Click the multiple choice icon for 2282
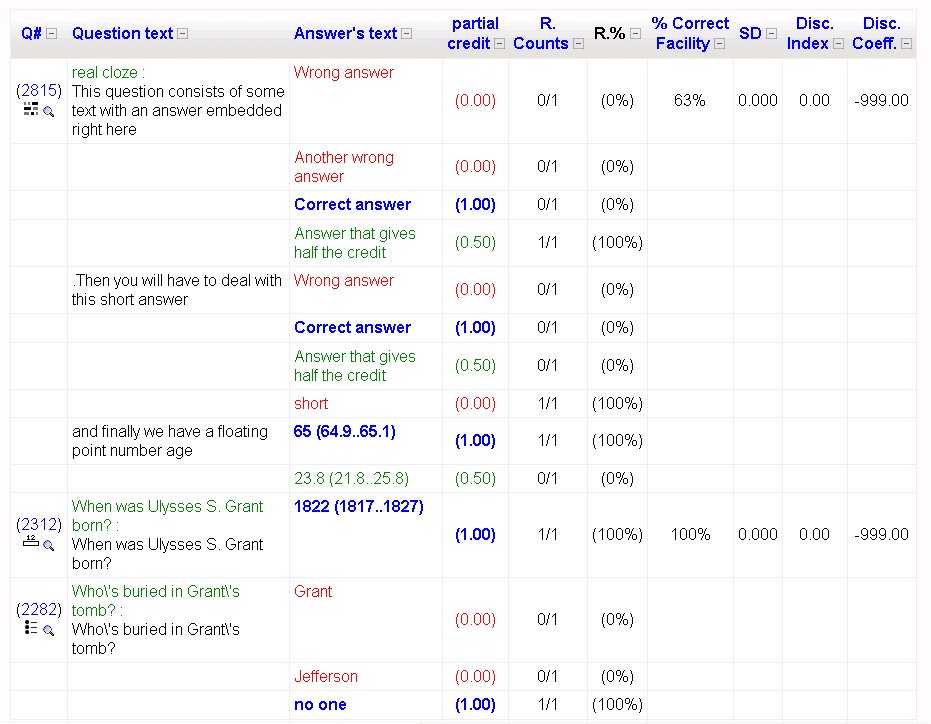Image resolution: width=931 pixels, height=724 pixels. 30,628
